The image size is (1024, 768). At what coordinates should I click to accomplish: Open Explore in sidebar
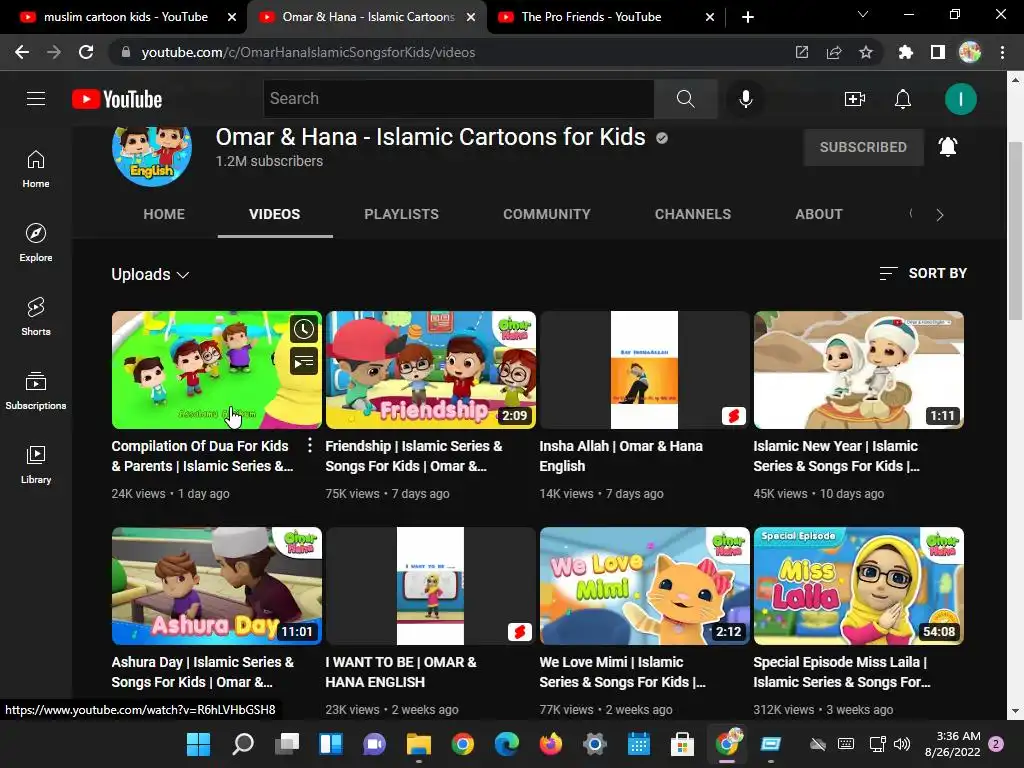pos(36,242)
